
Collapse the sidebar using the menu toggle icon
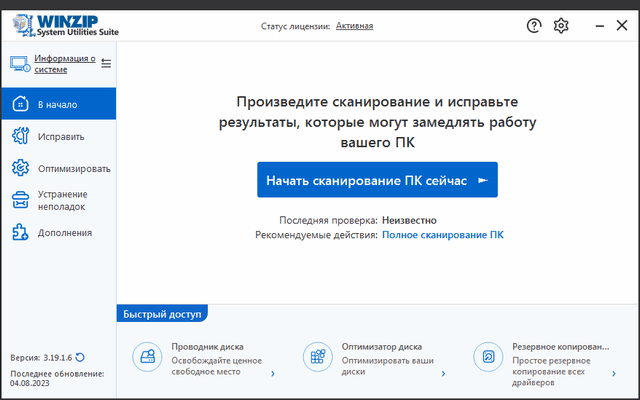pyautogui.click(x=106, y=63)
